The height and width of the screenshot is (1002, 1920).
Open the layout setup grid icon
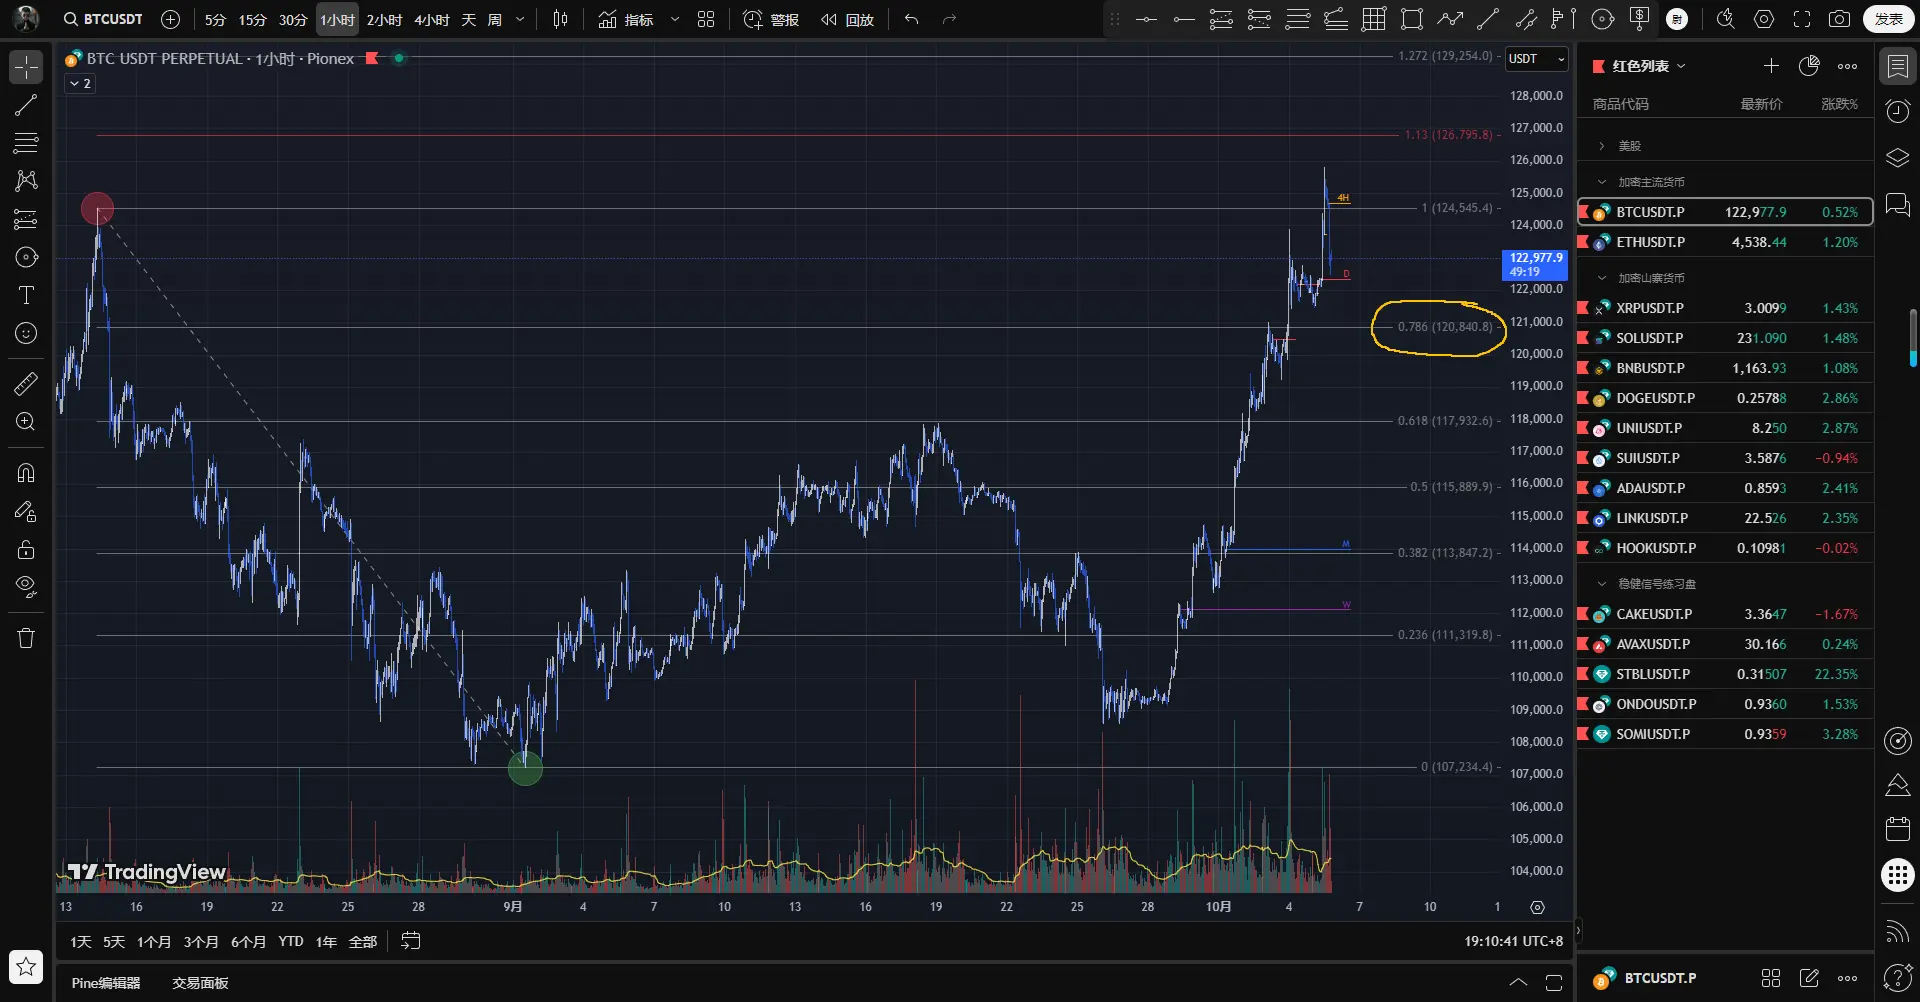(x=706, y=19)
